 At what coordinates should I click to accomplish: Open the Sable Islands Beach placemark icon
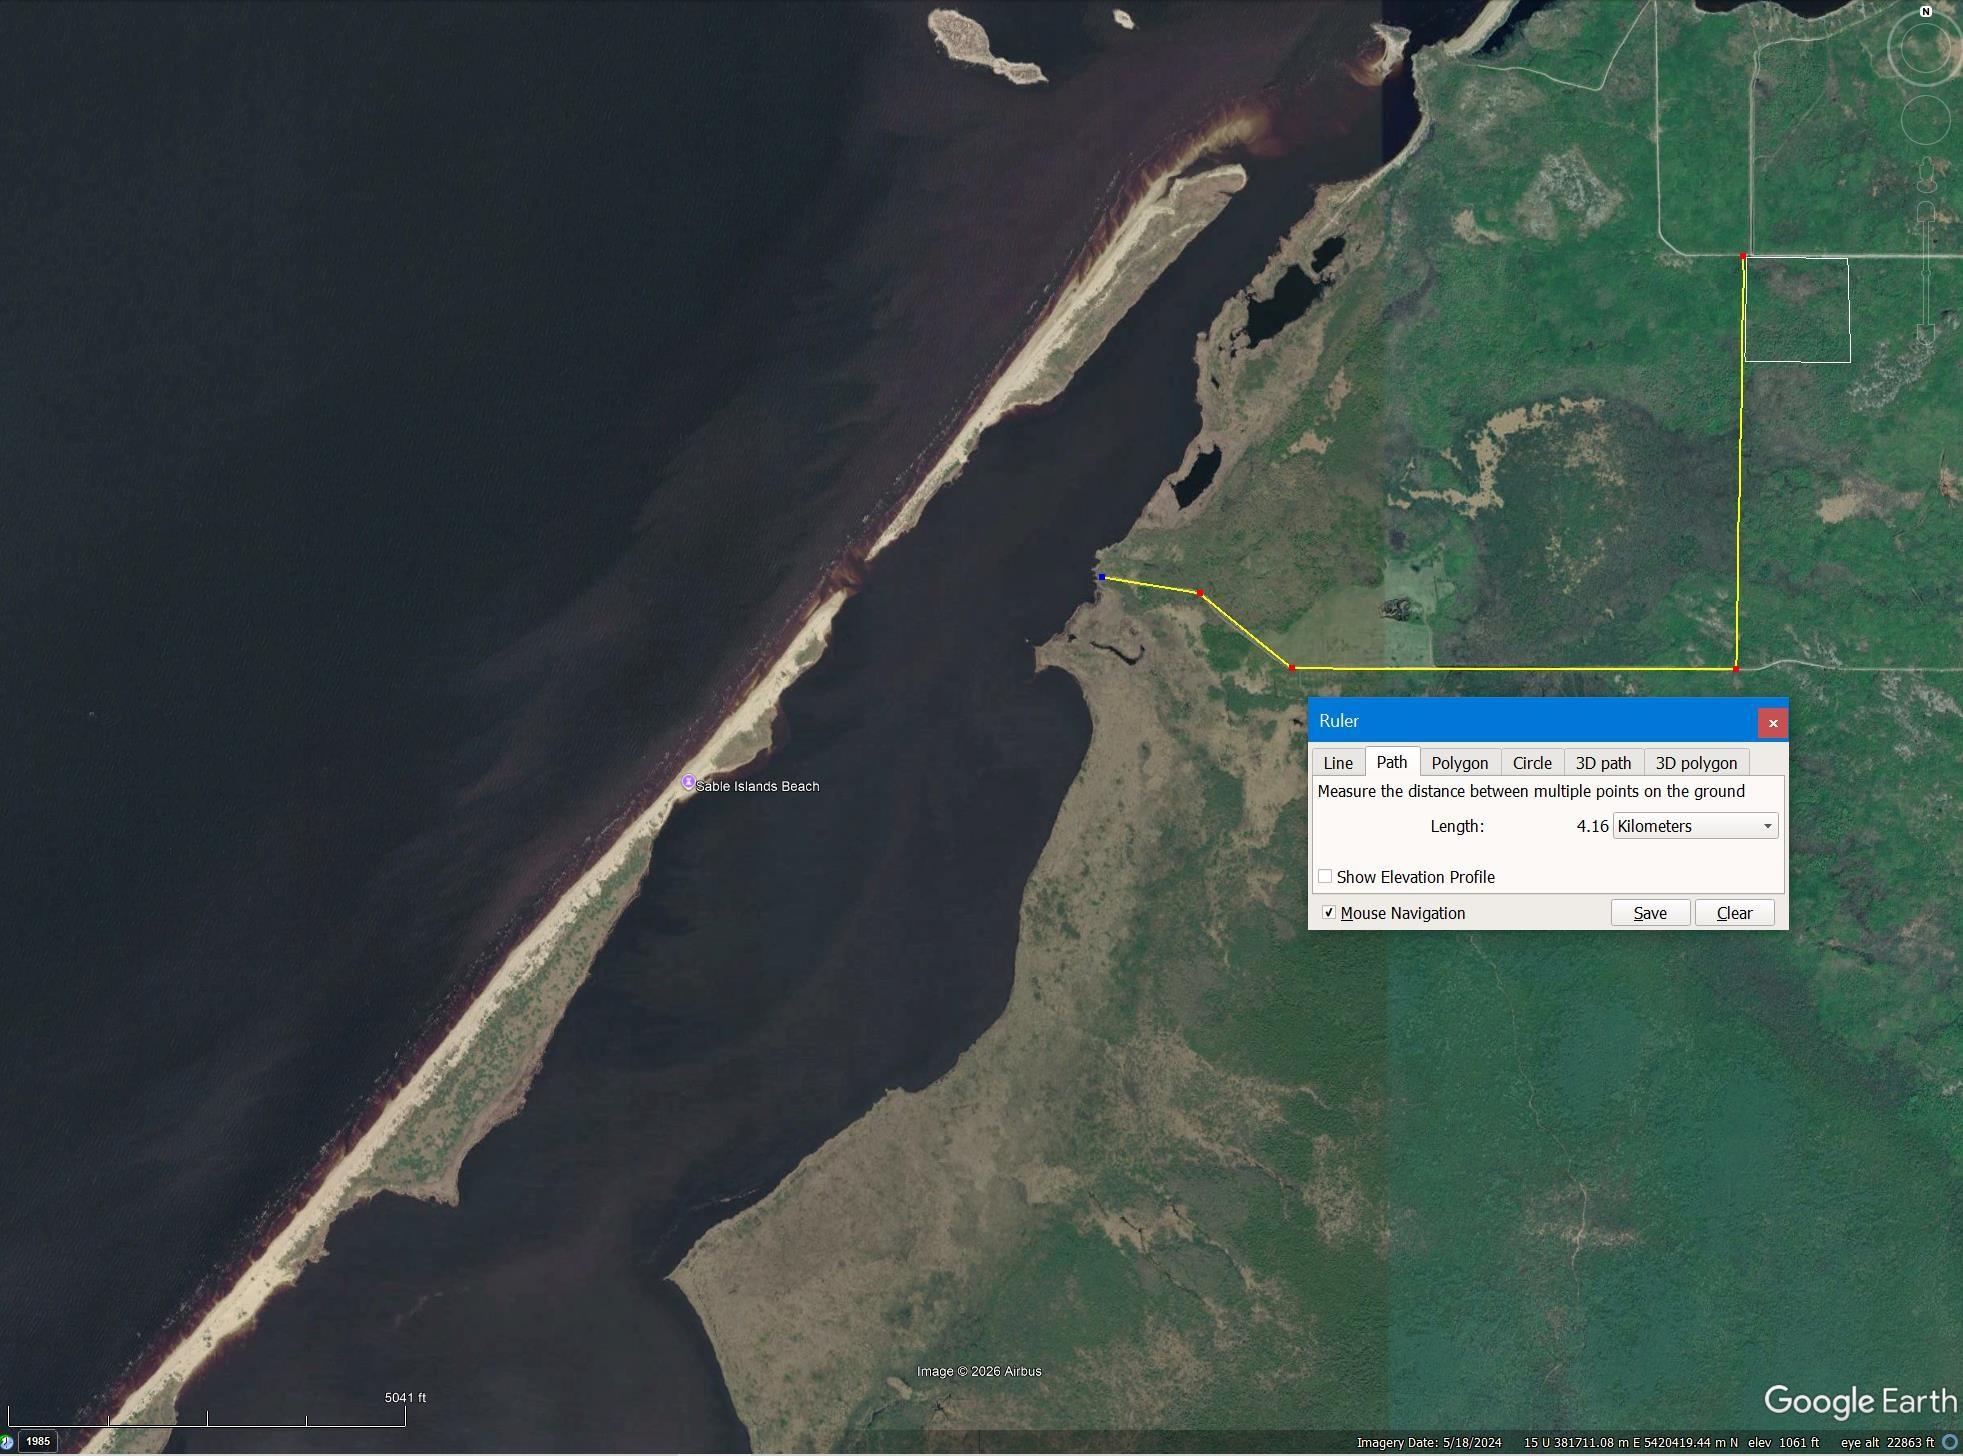[x=688, y=782]
